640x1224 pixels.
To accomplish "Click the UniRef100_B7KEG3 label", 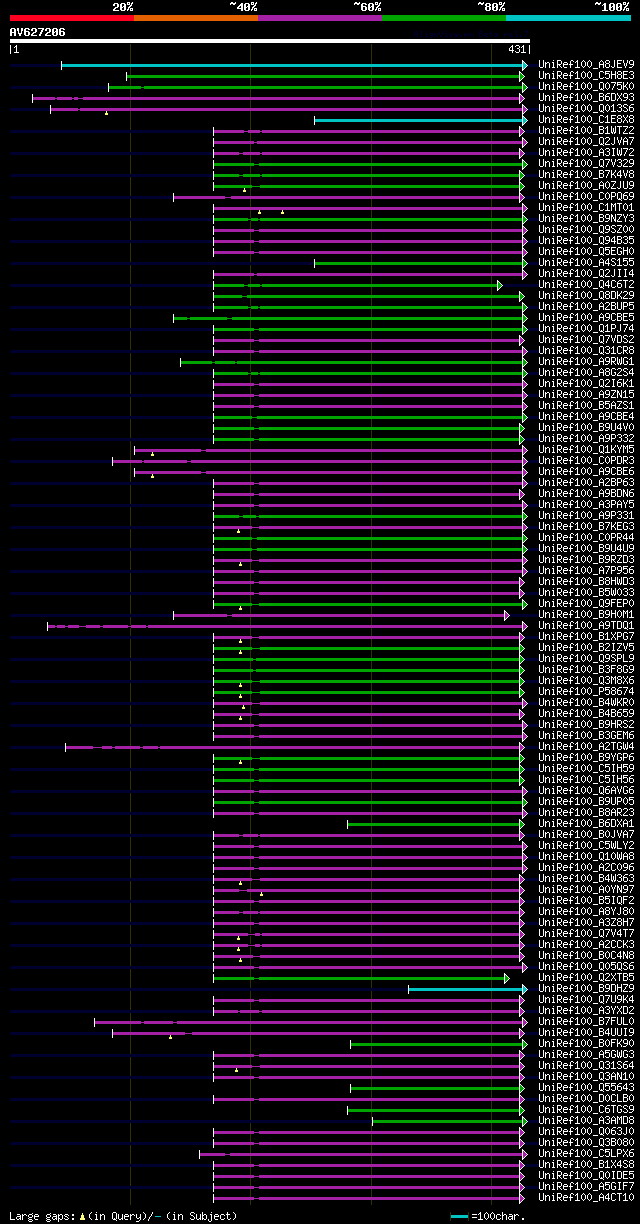I will (x=586, y=527).
